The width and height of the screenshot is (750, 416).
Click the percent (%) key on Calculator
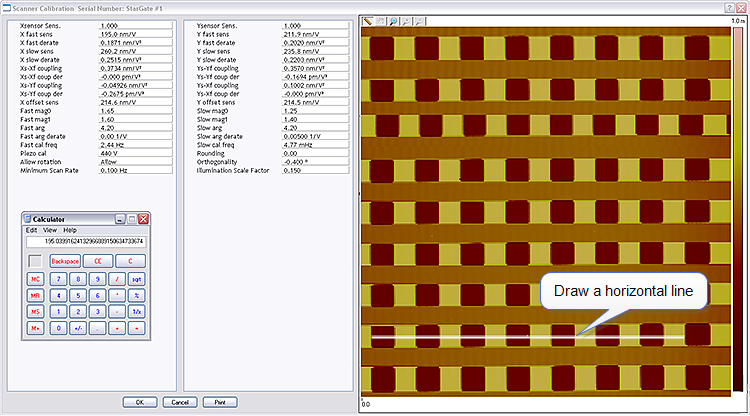(x=136, y=296)
